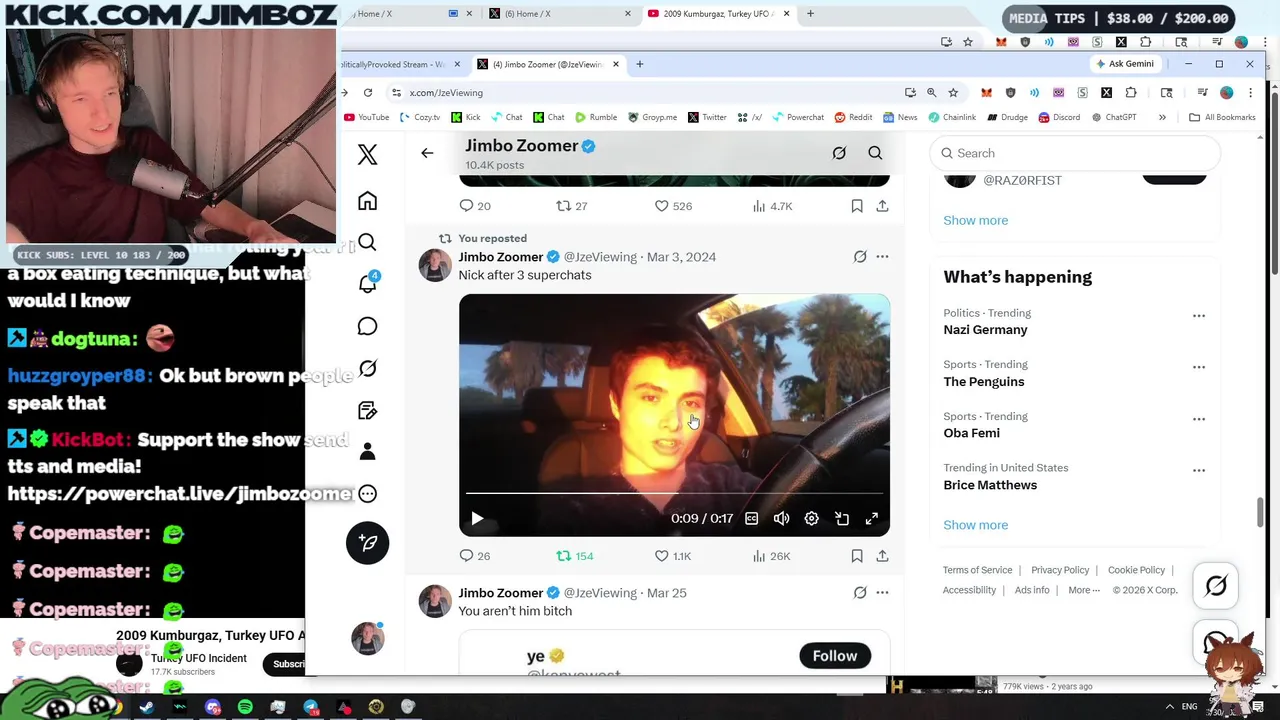Open options for Oba Femi trend
Screen dimensions: 1280x720
(x=1199, y=419)
